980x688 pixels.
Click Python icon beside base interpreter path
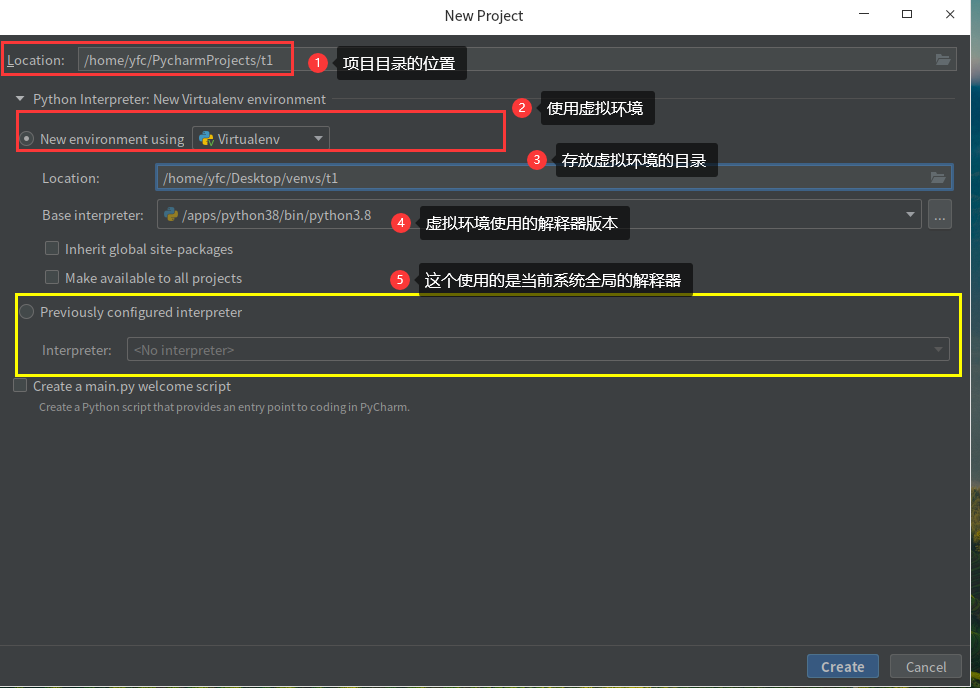(x=171, y=214)
